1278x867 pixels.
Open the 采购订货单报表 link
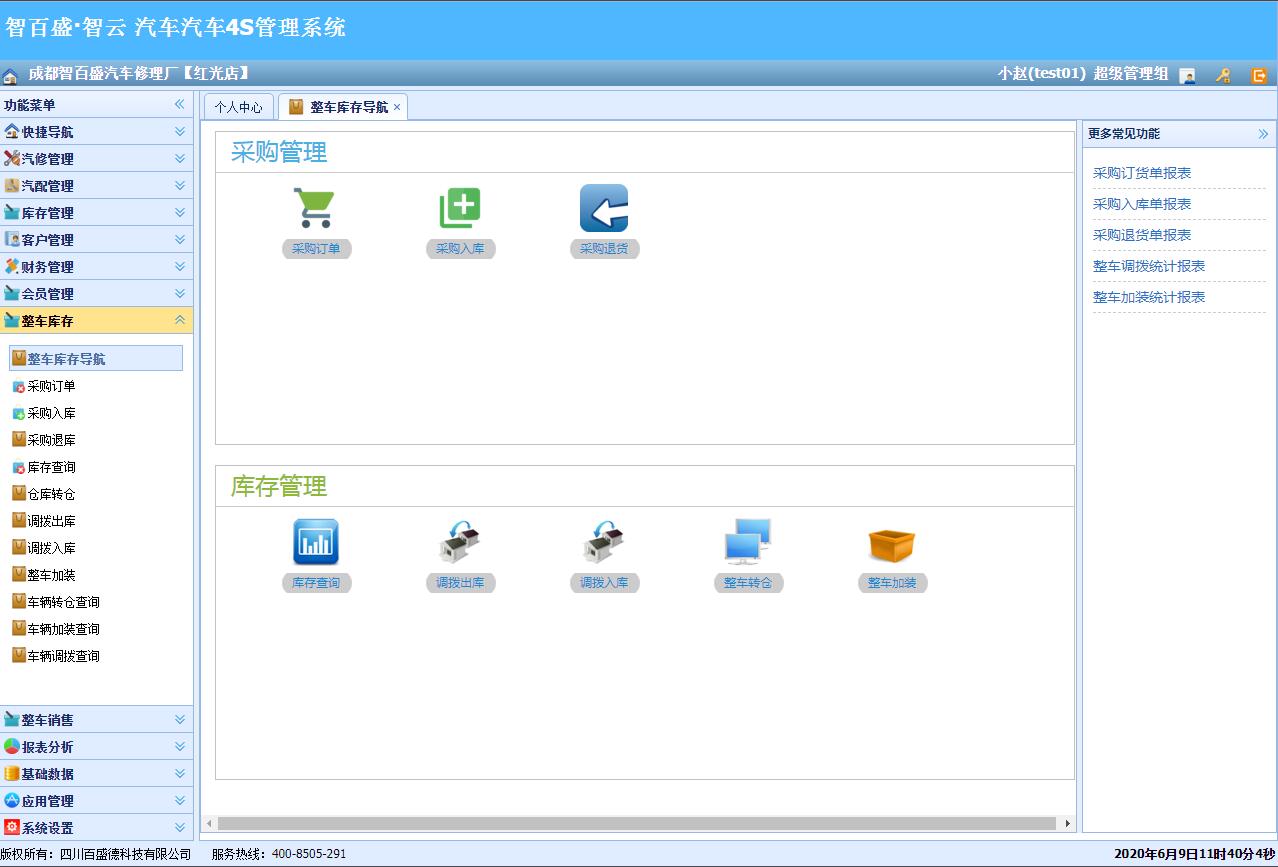(x=1142, y=173)
